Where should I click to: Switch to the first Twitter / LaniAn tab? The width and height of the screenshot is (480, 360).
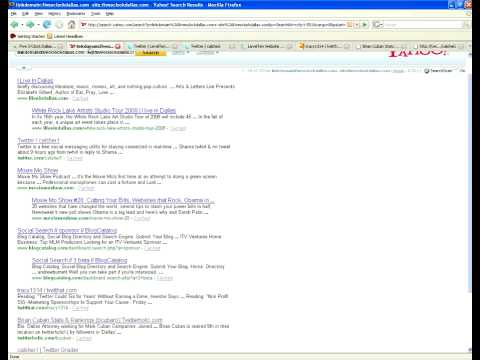152,46
